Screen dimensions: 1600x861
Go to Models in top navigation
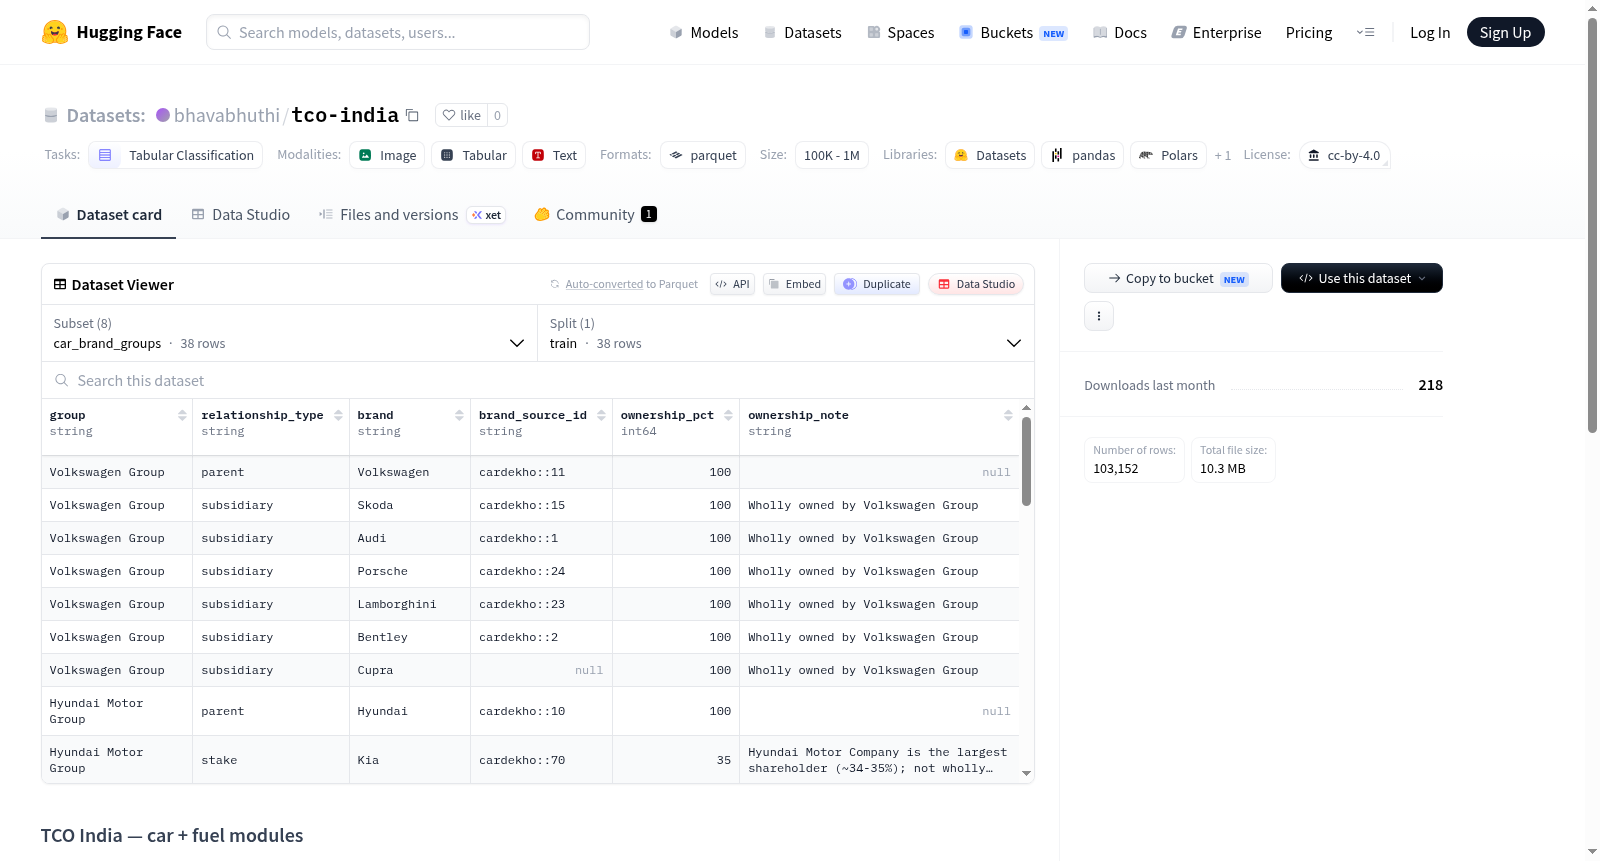click(704, 32)
